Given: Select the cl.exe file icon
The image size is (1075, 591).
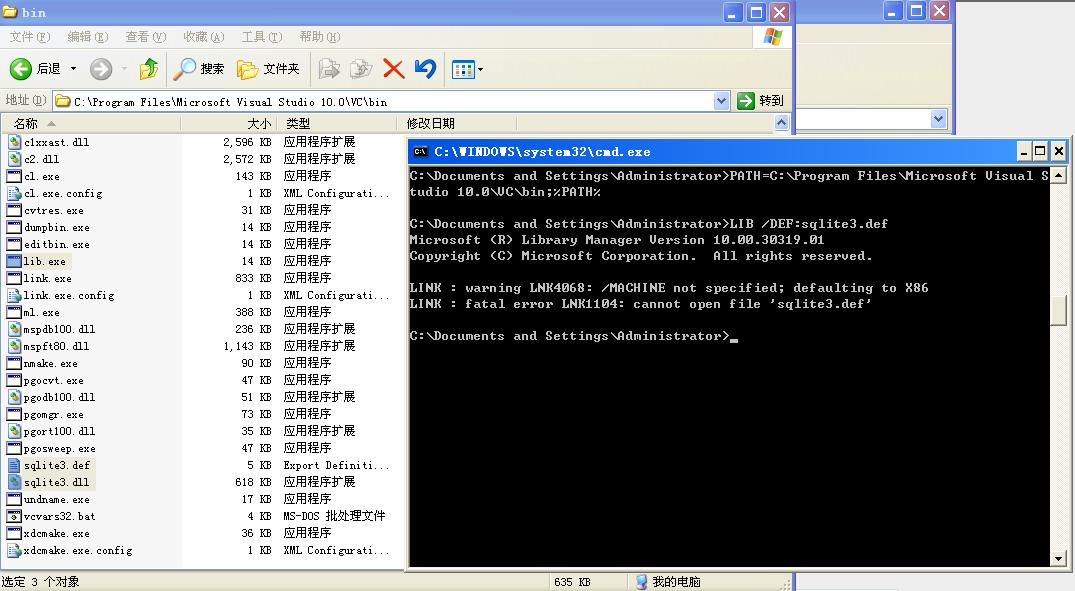Looking at the screenshot, I should (14, 176).
